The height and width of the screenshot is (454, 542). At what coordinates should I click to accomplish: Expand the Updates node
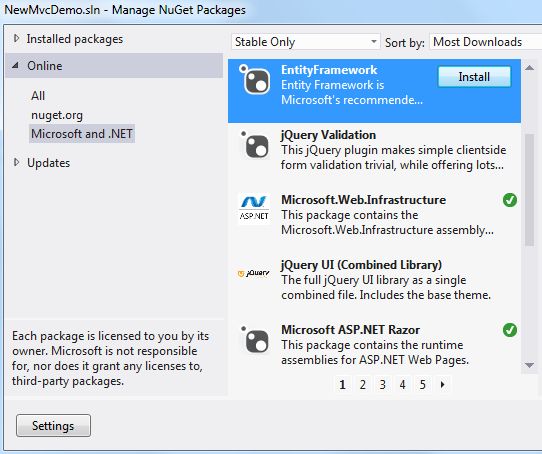tap(16, 162)
